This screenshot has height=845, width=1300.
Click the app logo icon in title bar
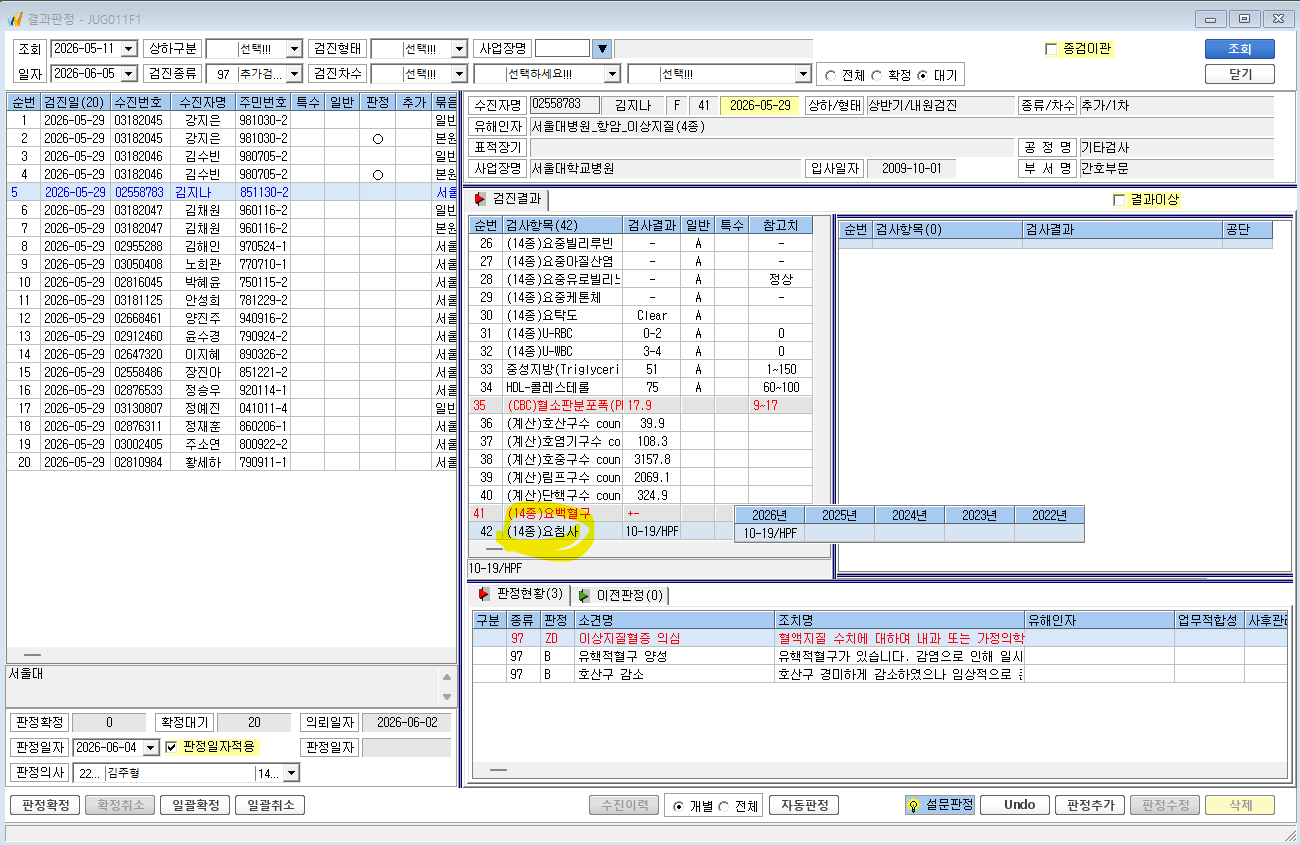(x=16, y=17)
